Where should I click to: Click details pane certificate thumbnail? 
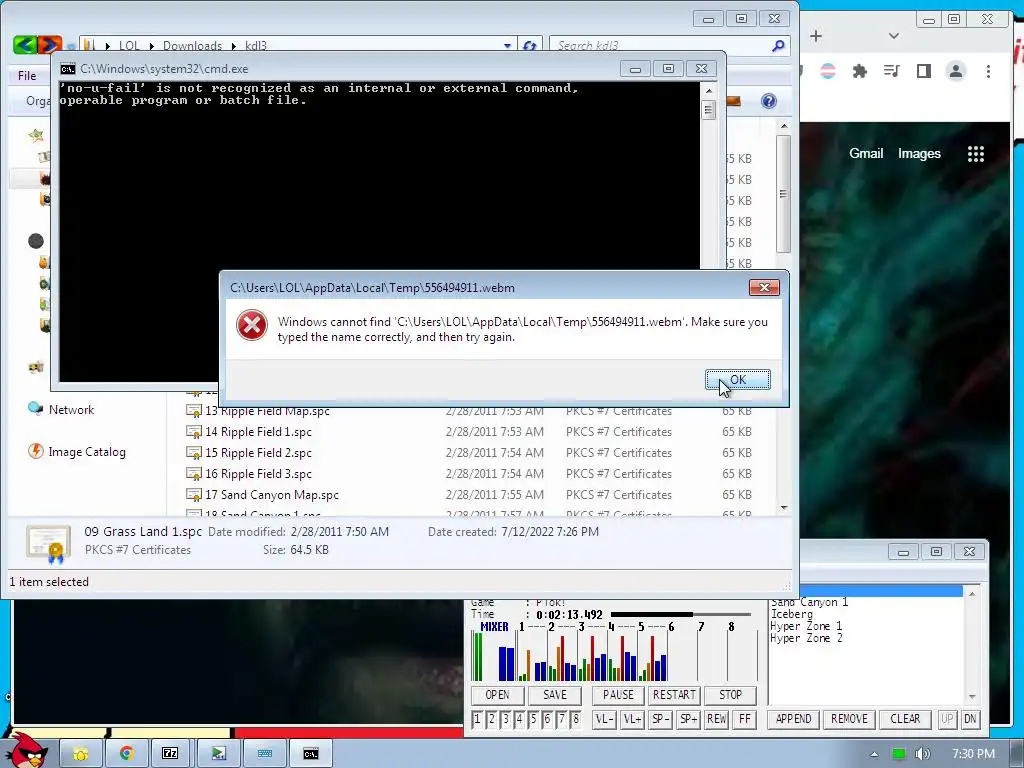[x=48, y=543]
